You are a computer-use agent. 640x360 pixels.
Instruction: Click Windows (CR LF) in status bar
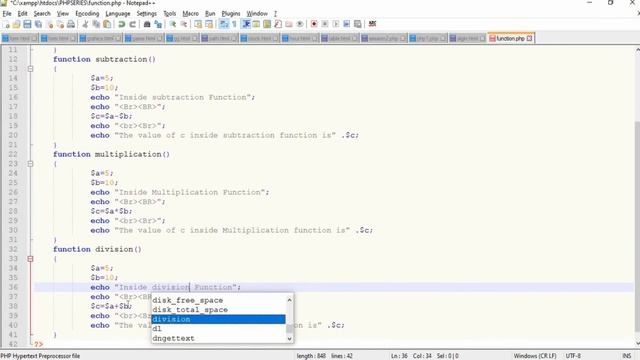pyautogui.click(x=535, y=356)
